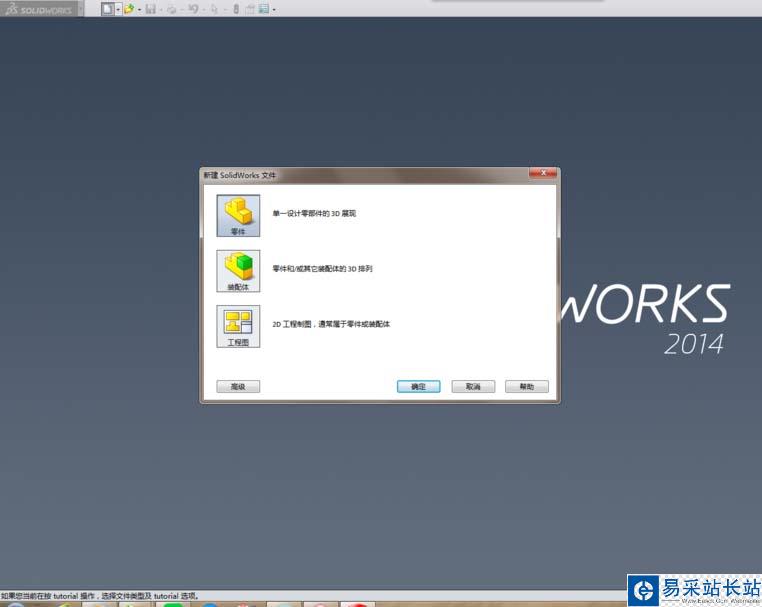Click the Save disk icon

pos(151,9)
